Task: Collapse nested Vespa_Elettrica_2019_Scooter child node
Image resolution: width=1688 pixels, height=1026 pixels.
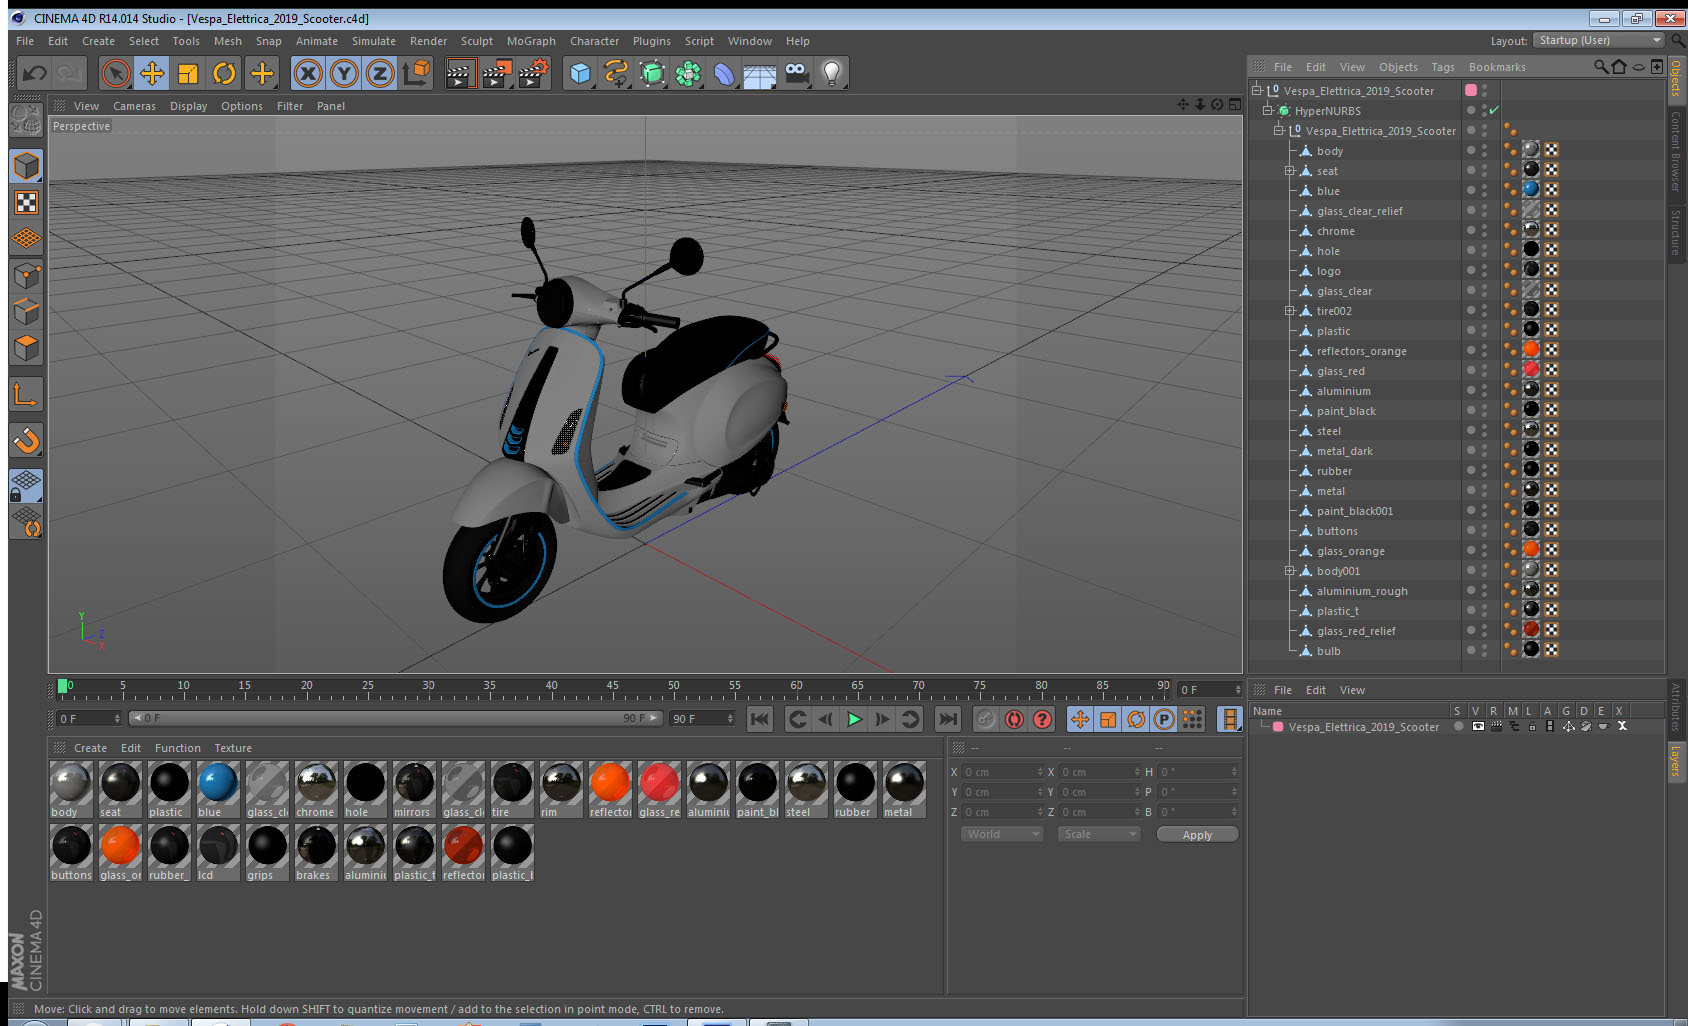Action: coord(1279,130)
